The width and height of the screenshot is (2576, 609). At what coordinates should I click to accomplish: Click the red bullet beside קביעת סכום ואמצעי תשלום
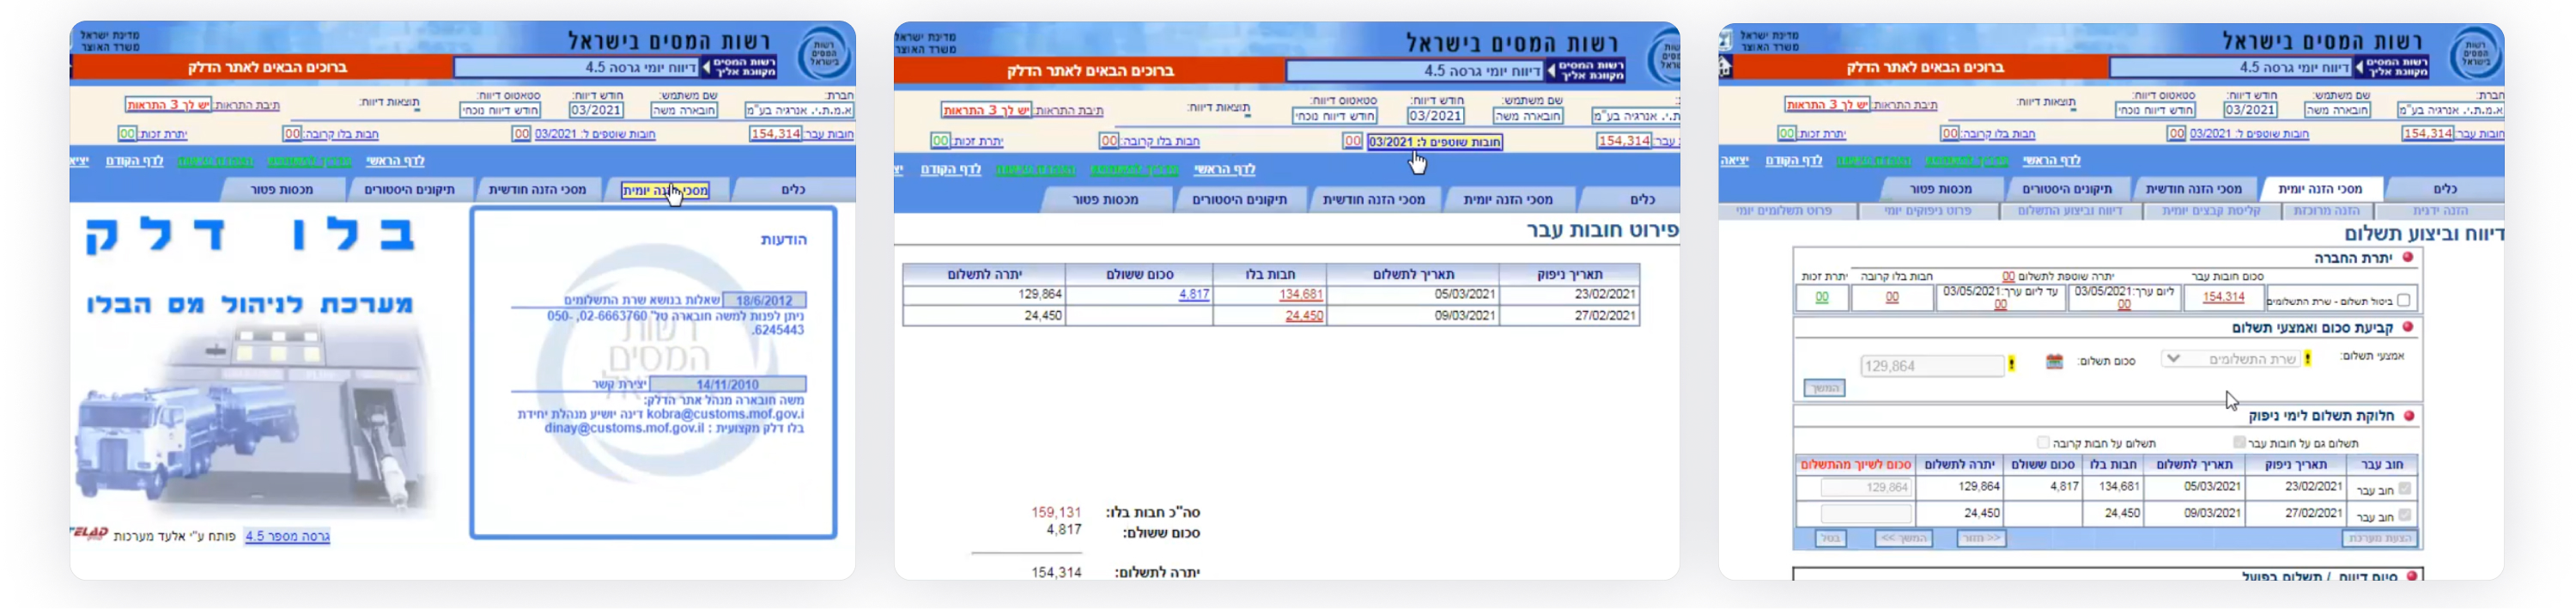tap(2408, 327)
